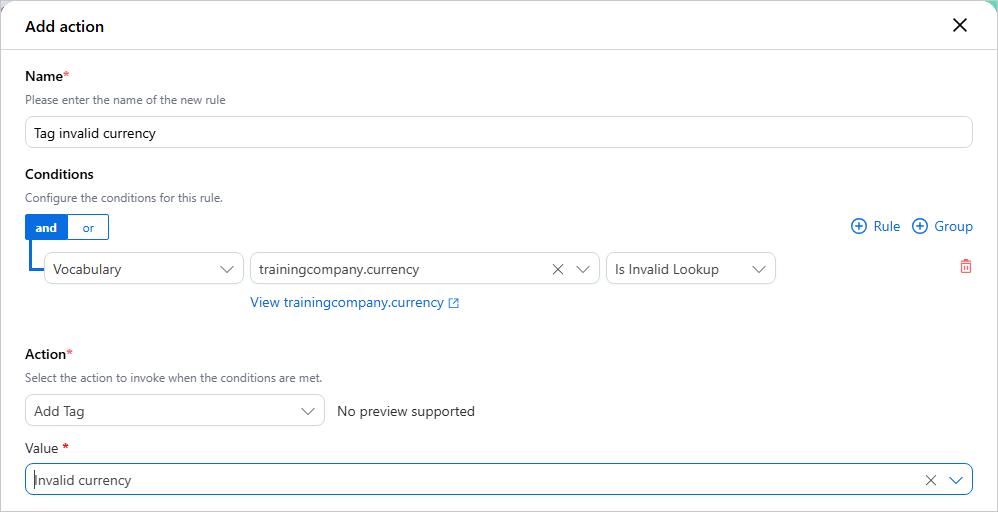The width and height of the screenshot is (998, 512).
Task: Add a new condition Group
Action: click(x=942, y=226)
